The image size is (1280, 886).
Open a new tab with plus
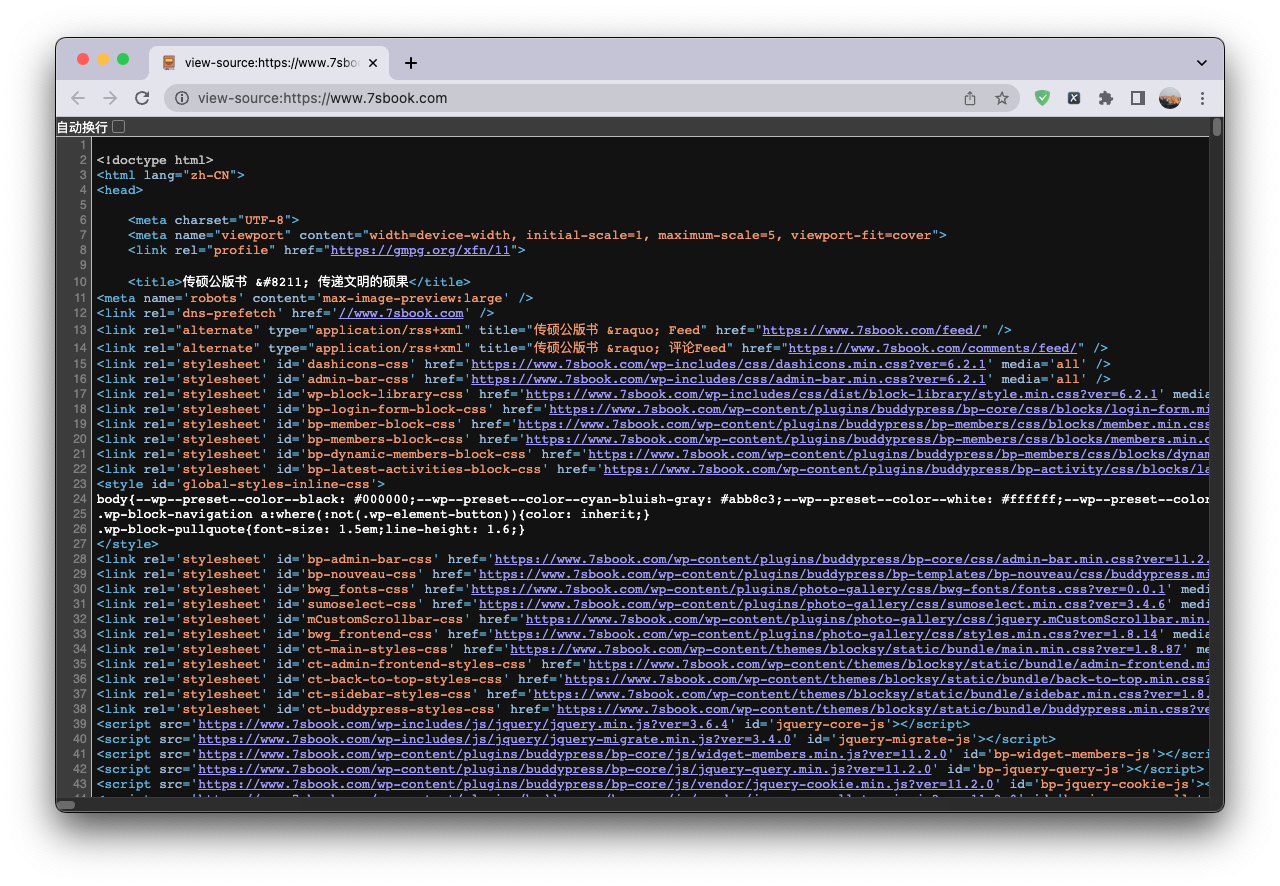[411, 63]
